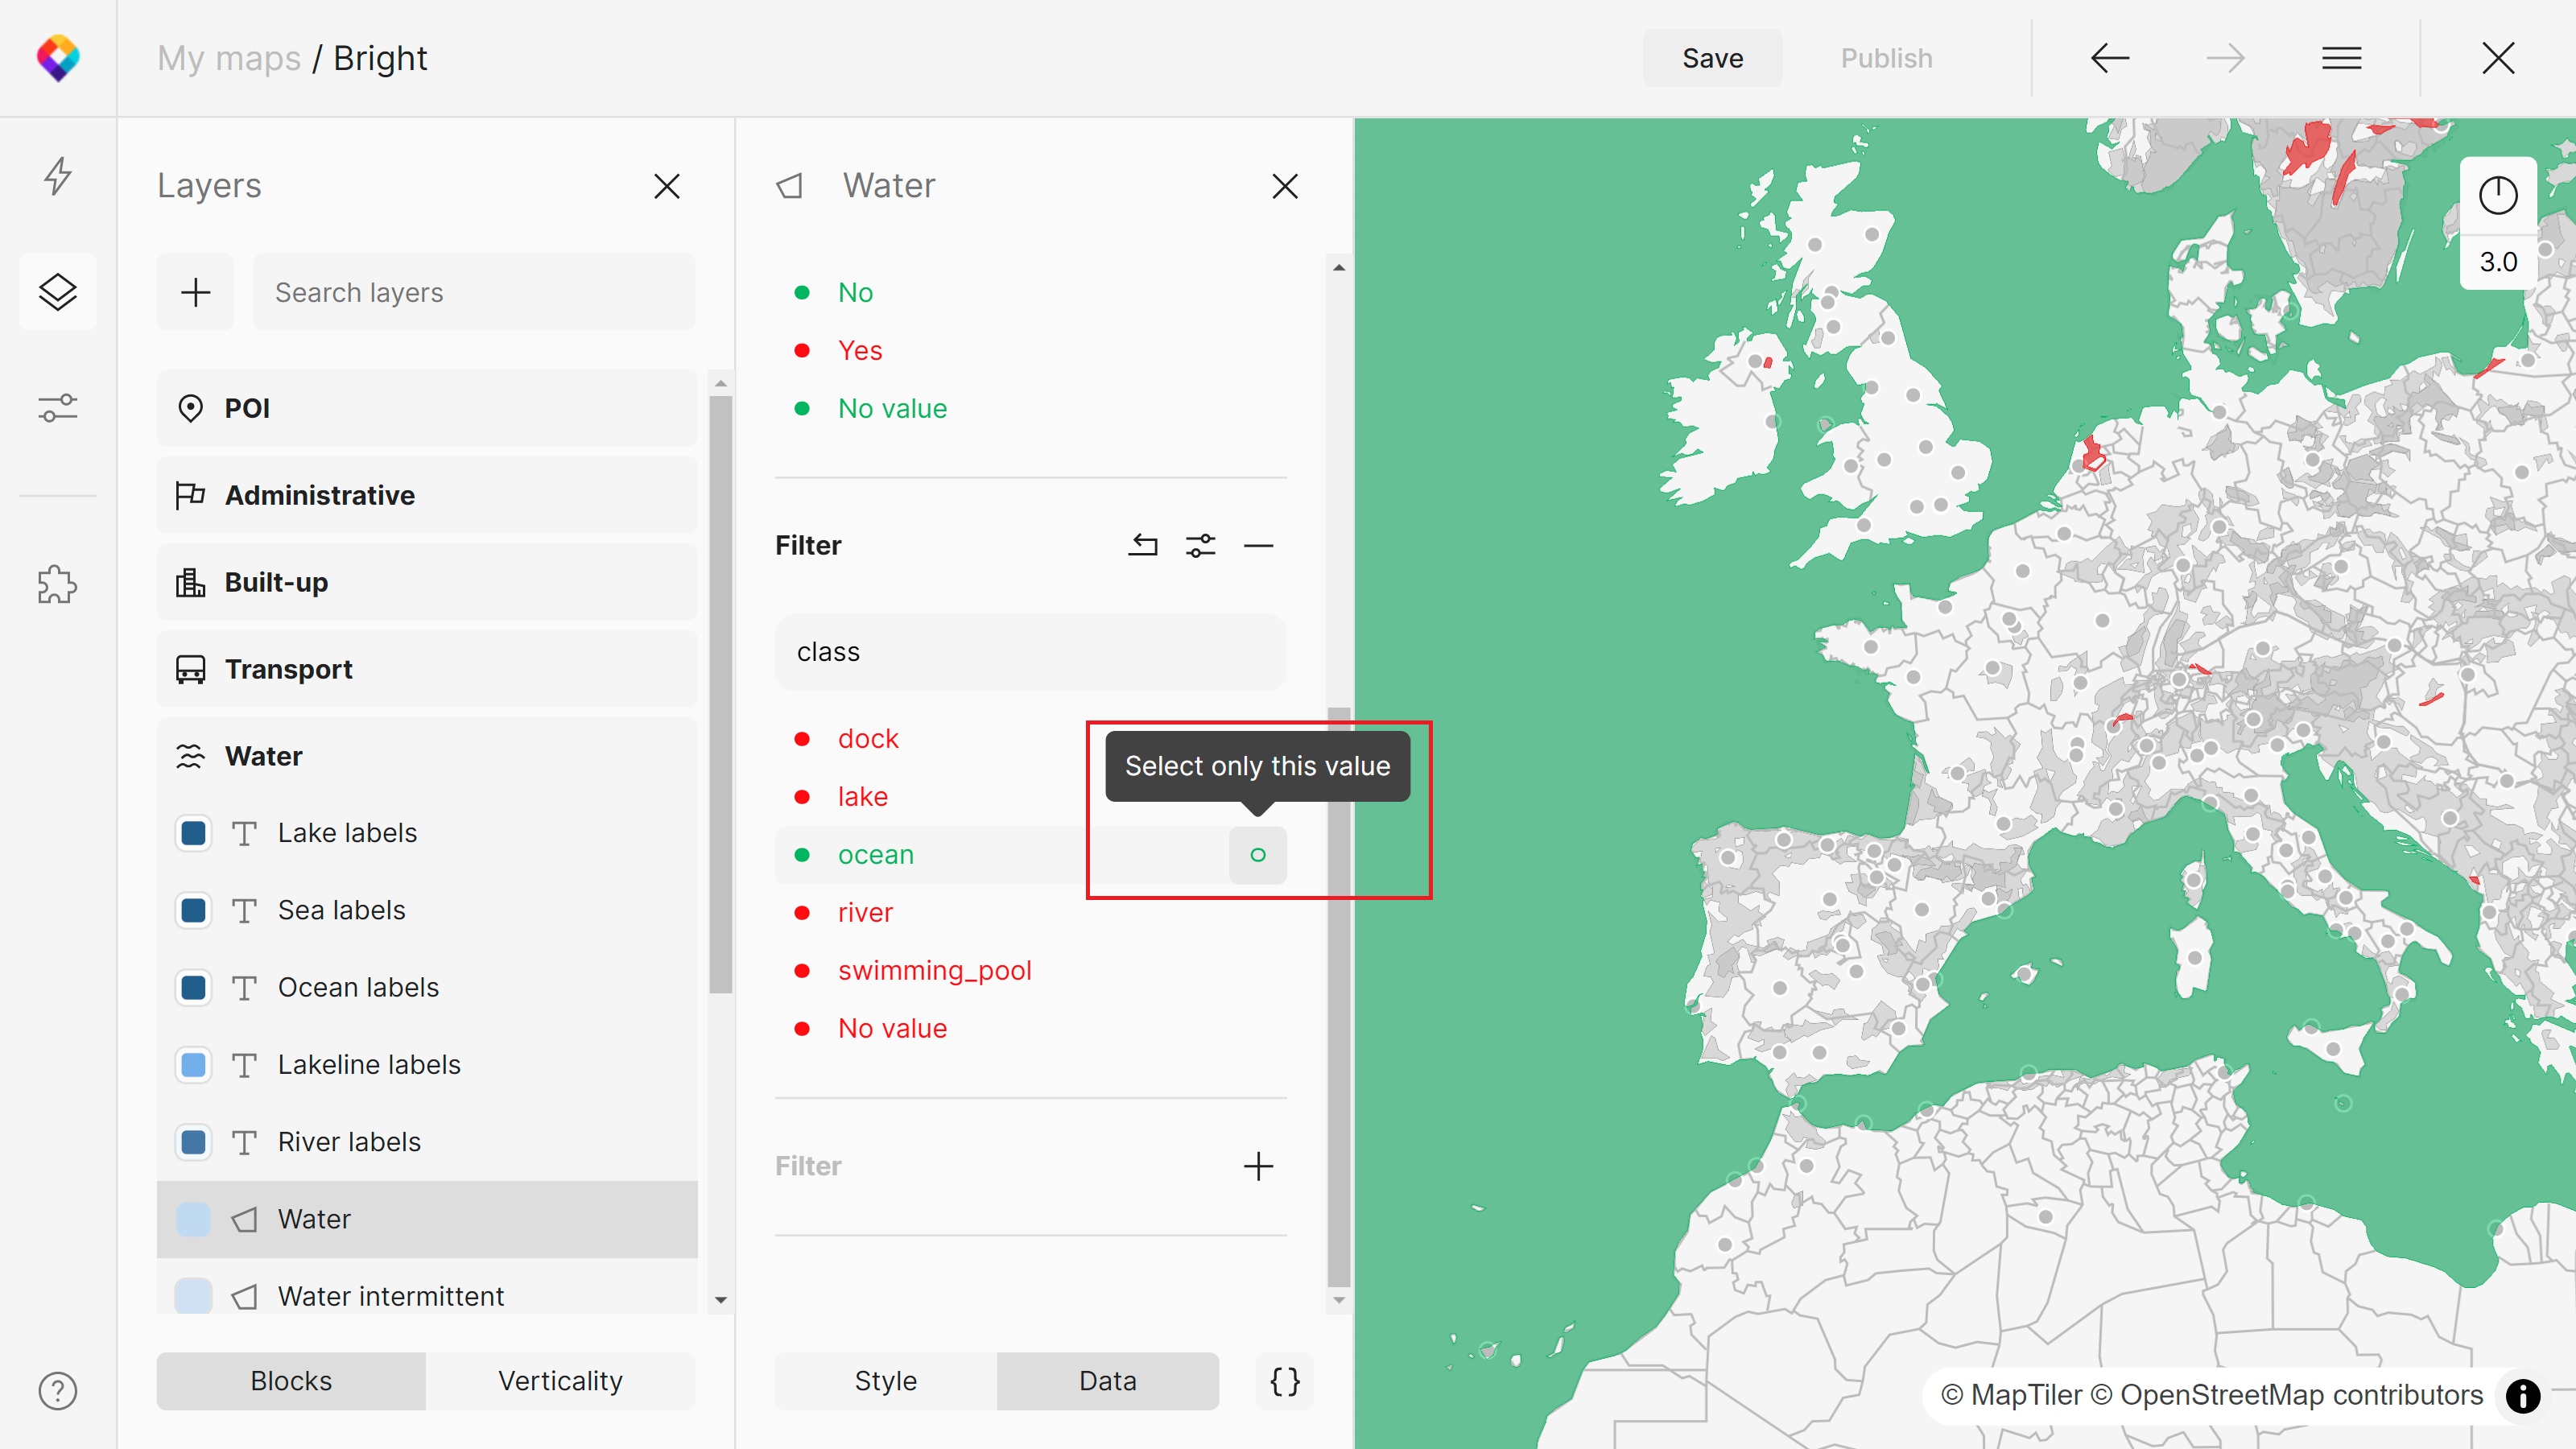Click the Save button
The width and height of the screenshot is (2576, 1449).
[x=1712, y=58]
